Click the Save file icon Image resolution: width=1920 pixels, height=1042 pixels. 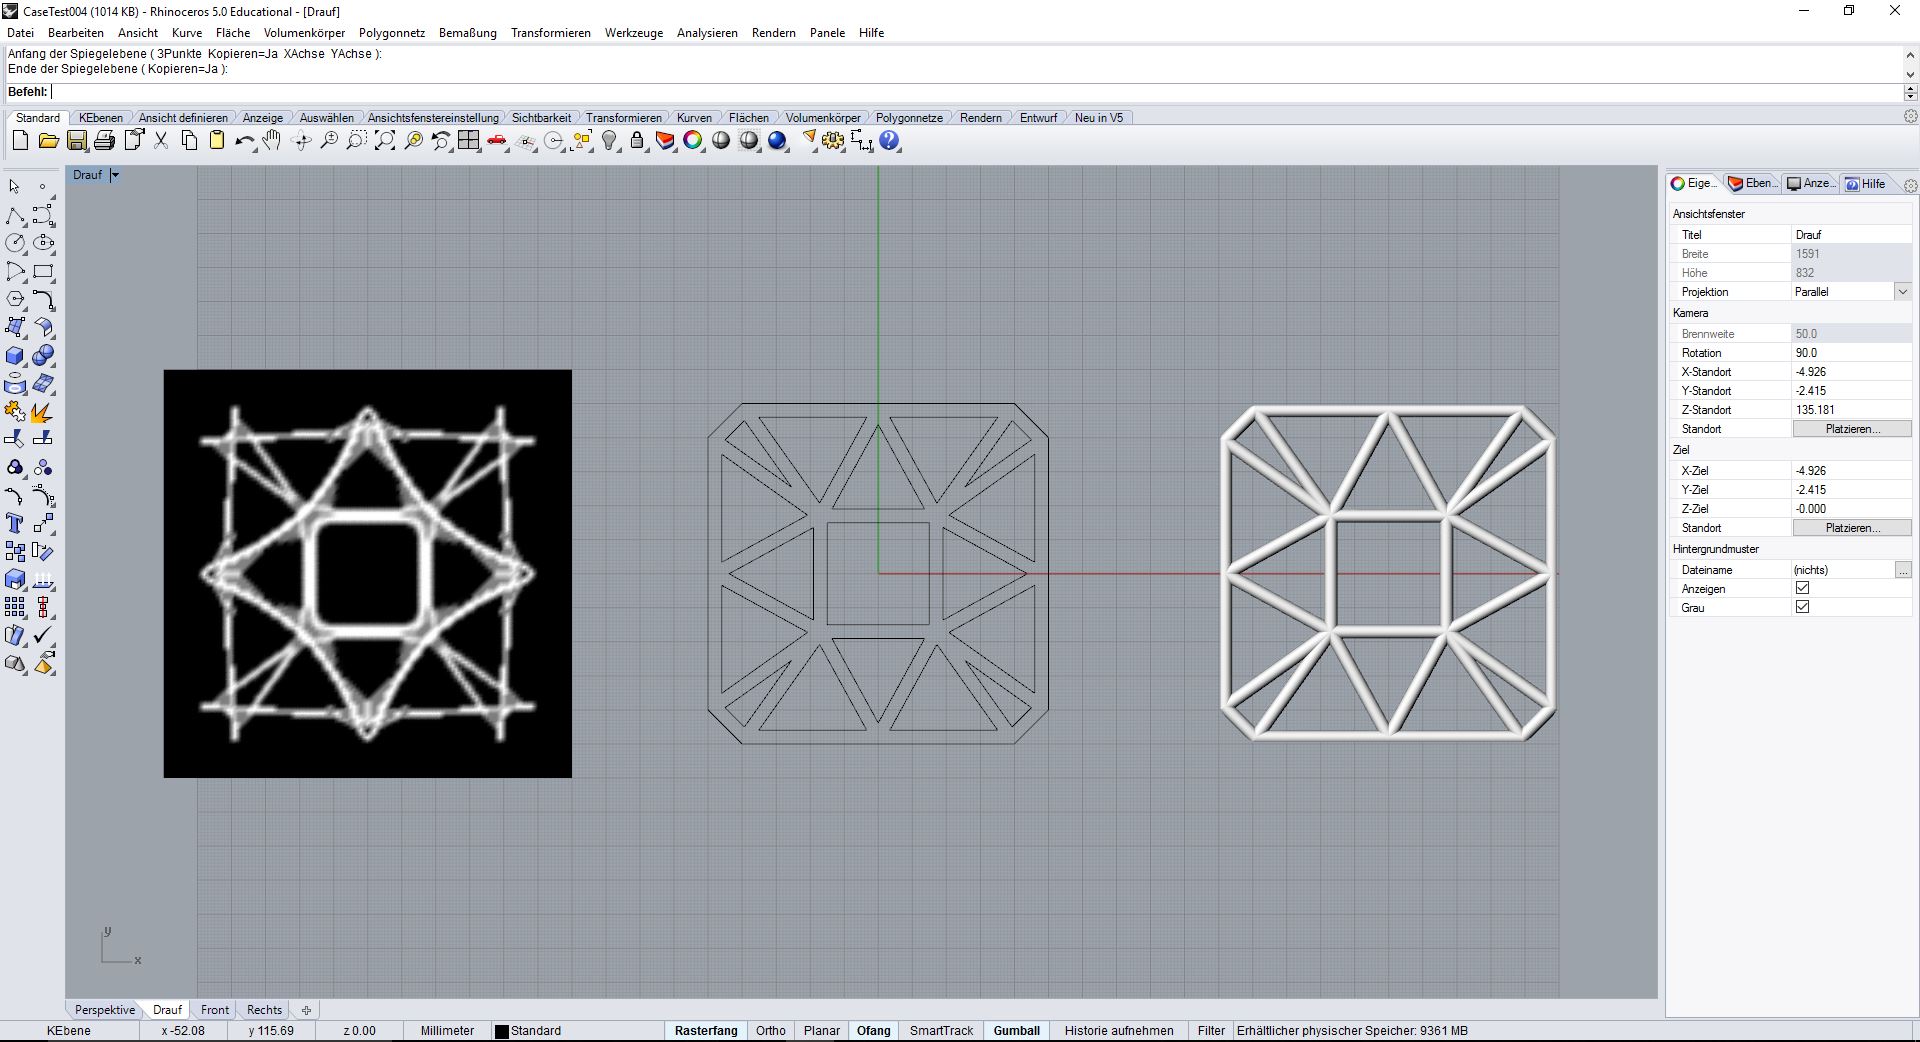(77, 141)
